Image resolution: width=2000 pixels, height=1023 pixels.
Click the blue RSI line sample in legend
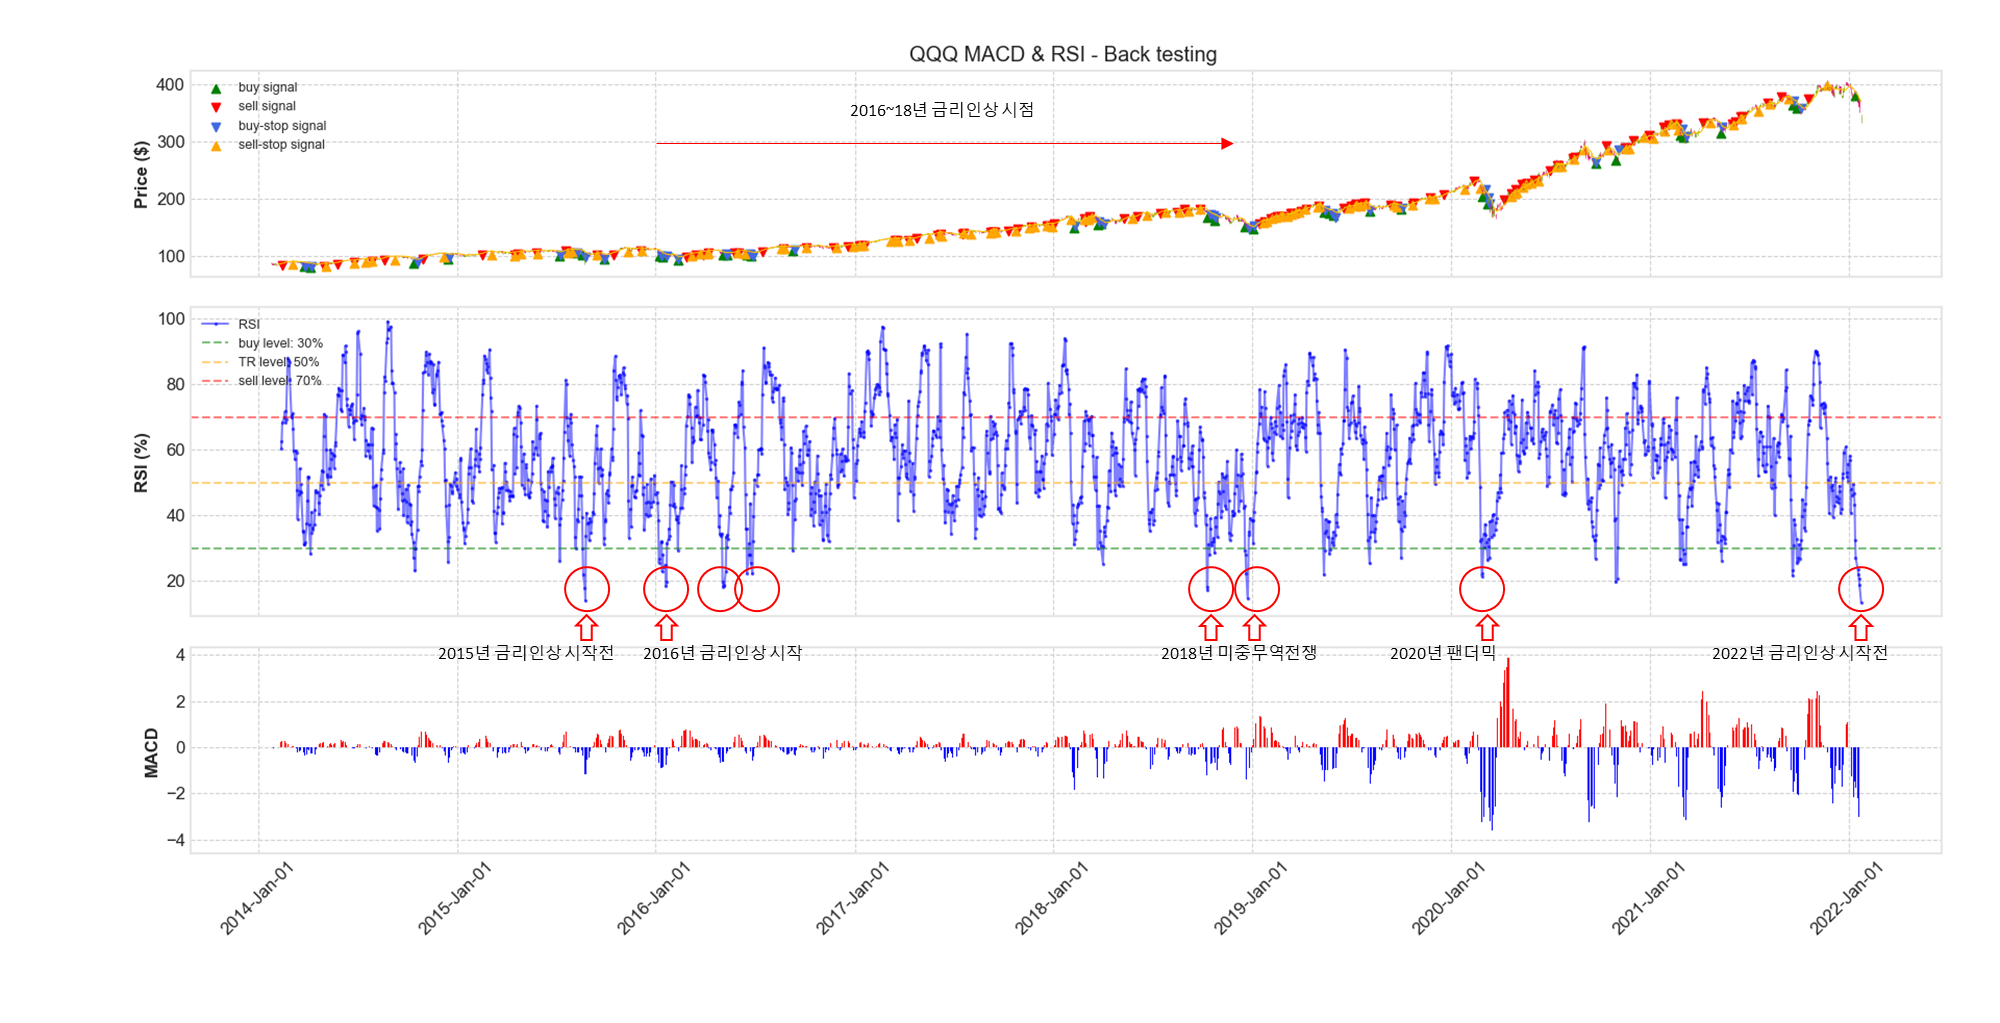tap(216, 324)
